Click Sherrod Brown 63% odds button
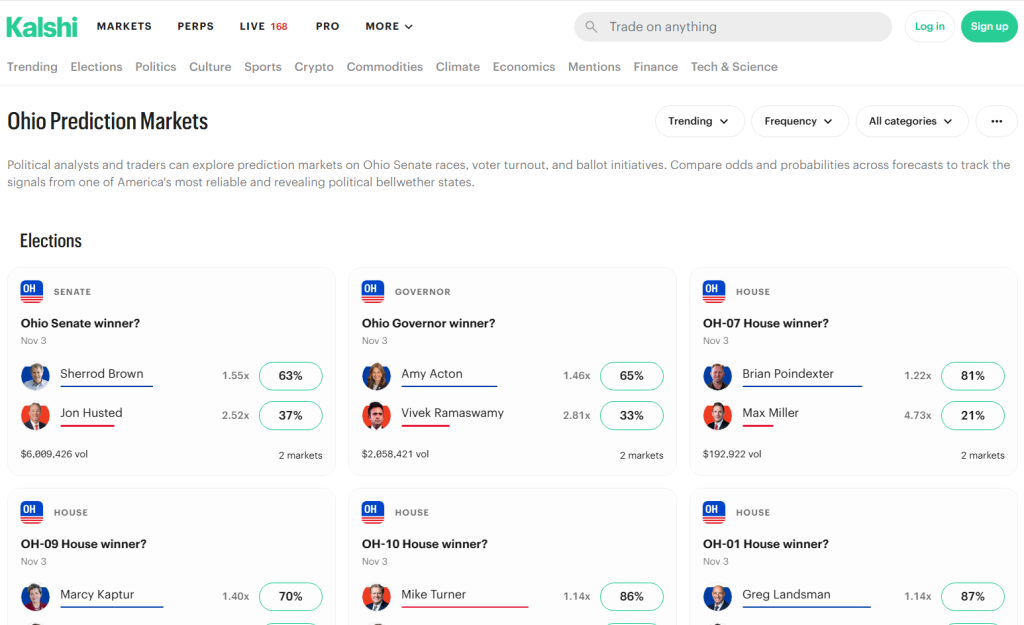 pos(291,376)
